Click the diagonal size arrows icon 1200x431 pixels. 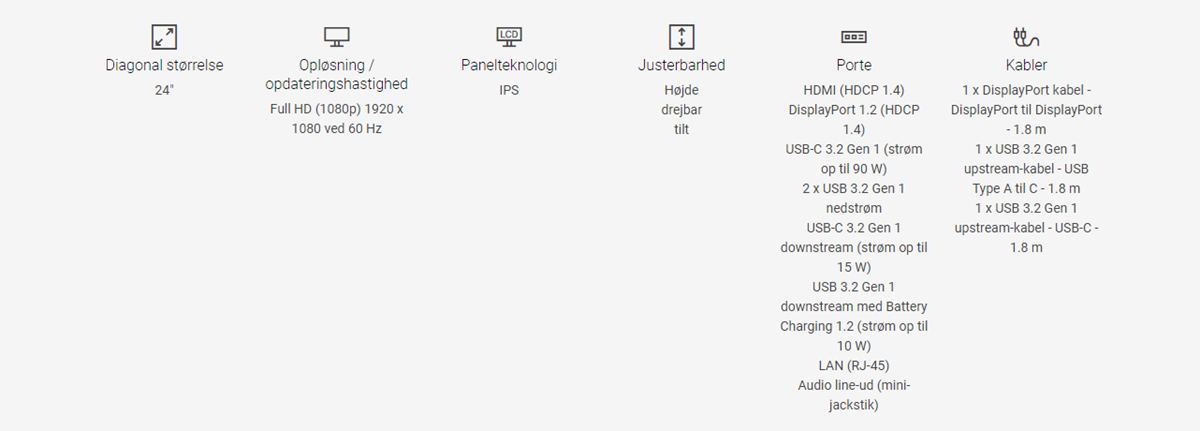(164, 37)
